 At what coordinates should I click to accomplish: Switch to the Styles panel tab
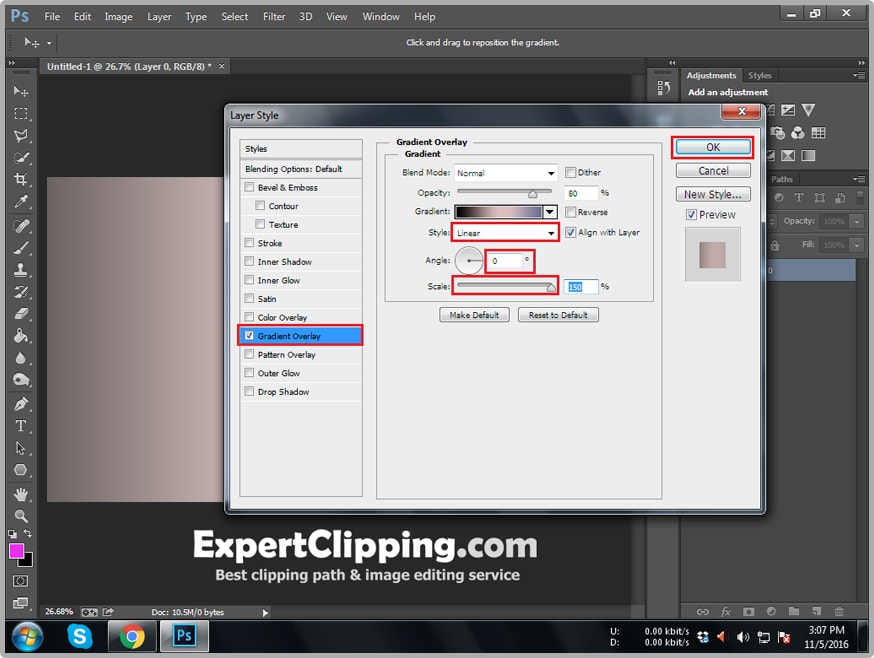point(760,76)
